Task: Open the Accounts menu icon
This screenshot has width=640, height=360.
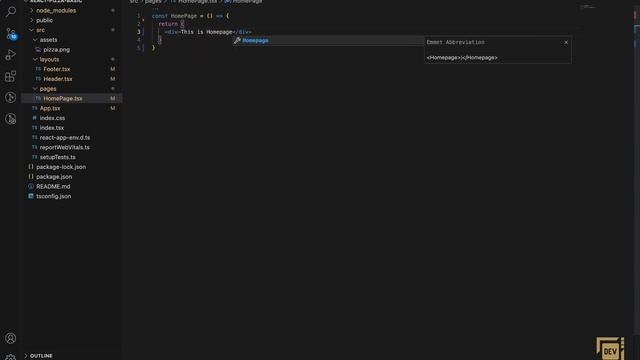Action: point(11,338)
